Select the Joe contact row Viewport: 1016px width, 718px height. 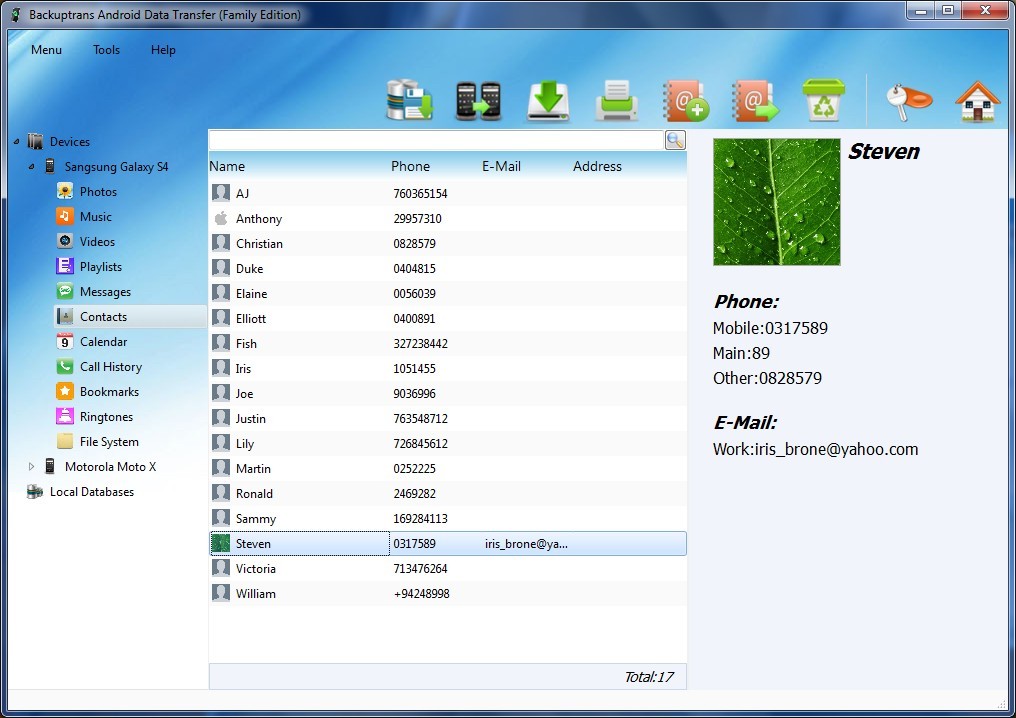coord(448,393)
